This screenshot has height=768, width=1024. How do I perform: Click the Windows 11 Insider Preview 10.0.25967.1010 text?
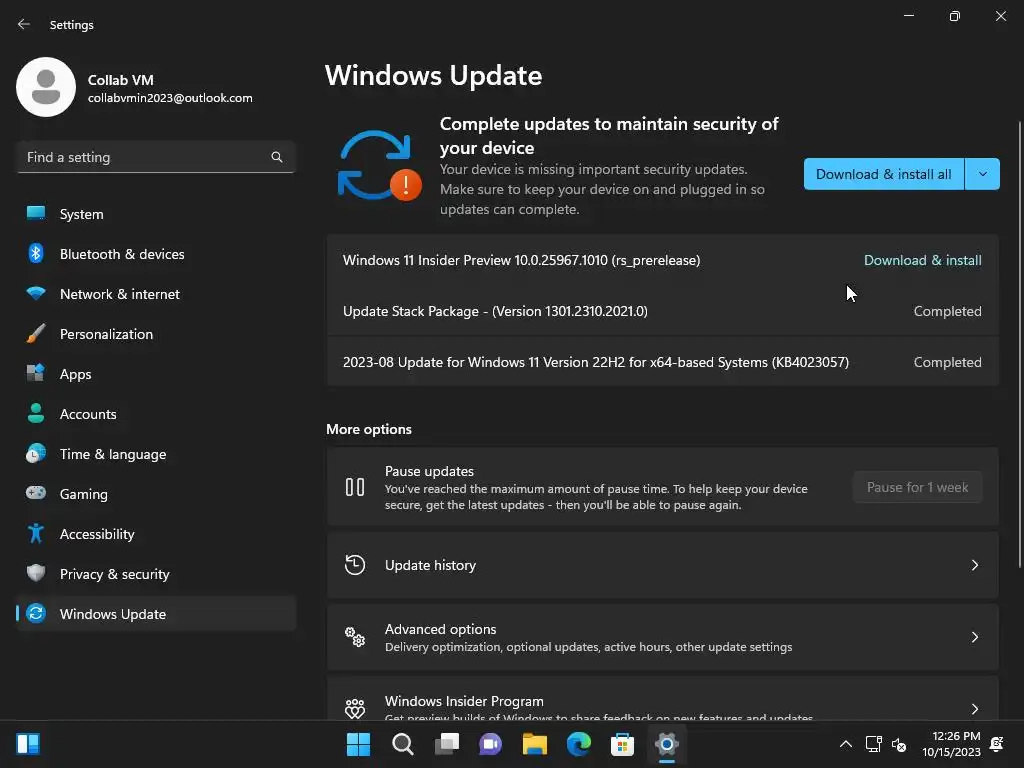tap(521, 260)
